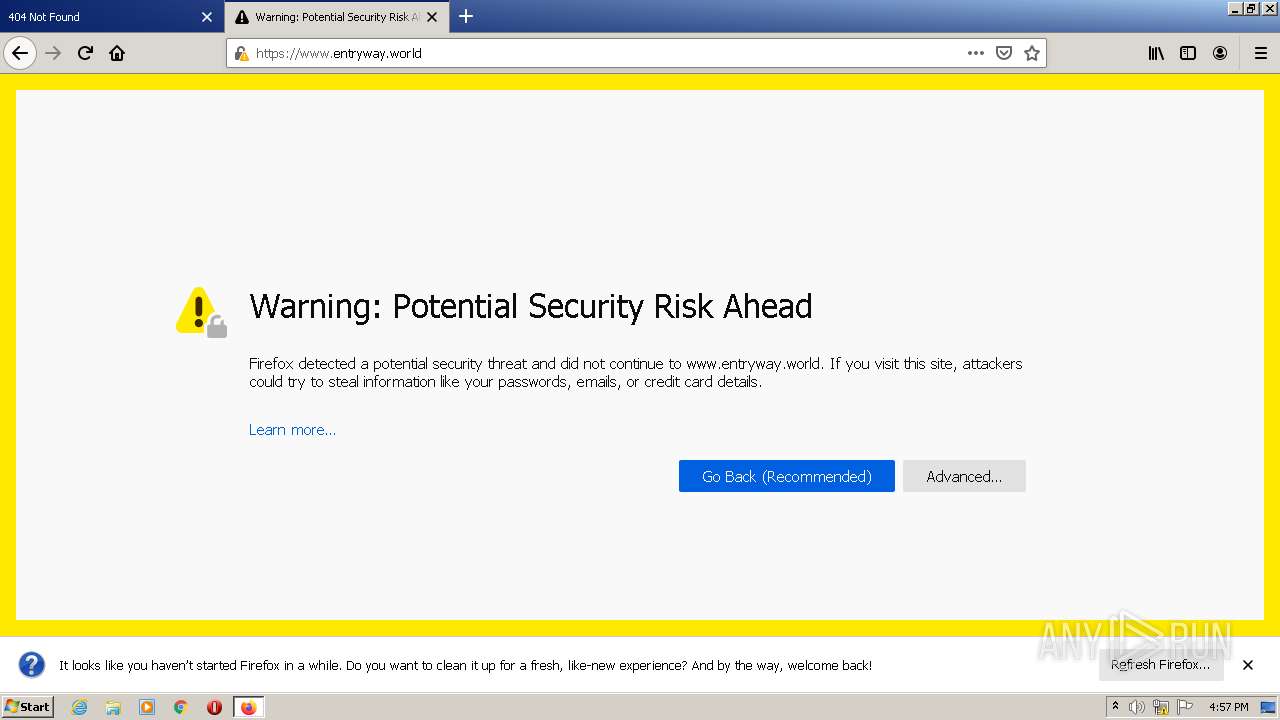
Task: Click Go Back (Recommended) button
Action: click(x=787, y=476)
